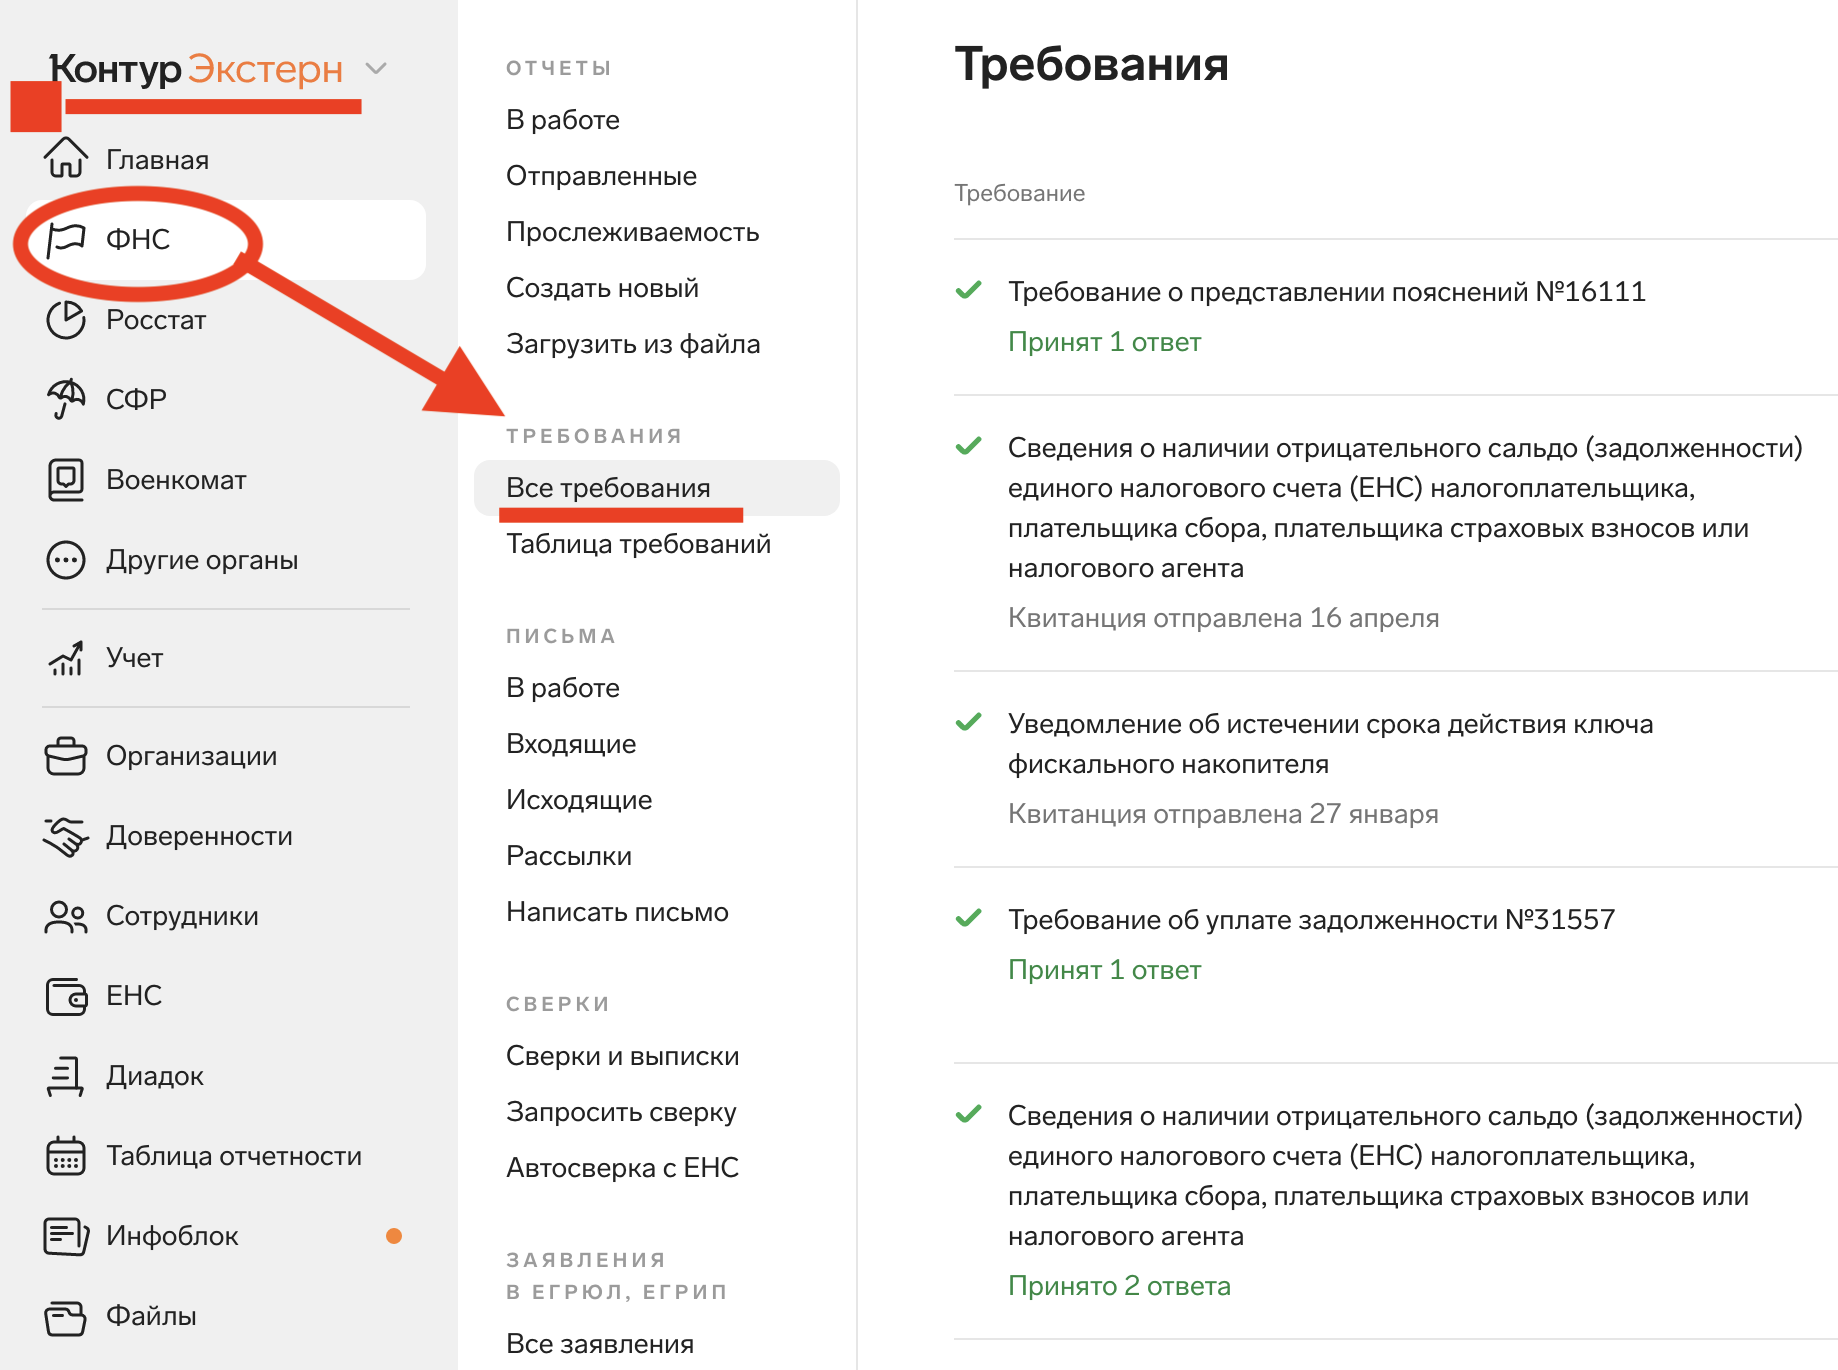Click the Доверенности handshake icon
Image resolution: width=1838 pixels, height=1370 pixels.
point(66,836)
